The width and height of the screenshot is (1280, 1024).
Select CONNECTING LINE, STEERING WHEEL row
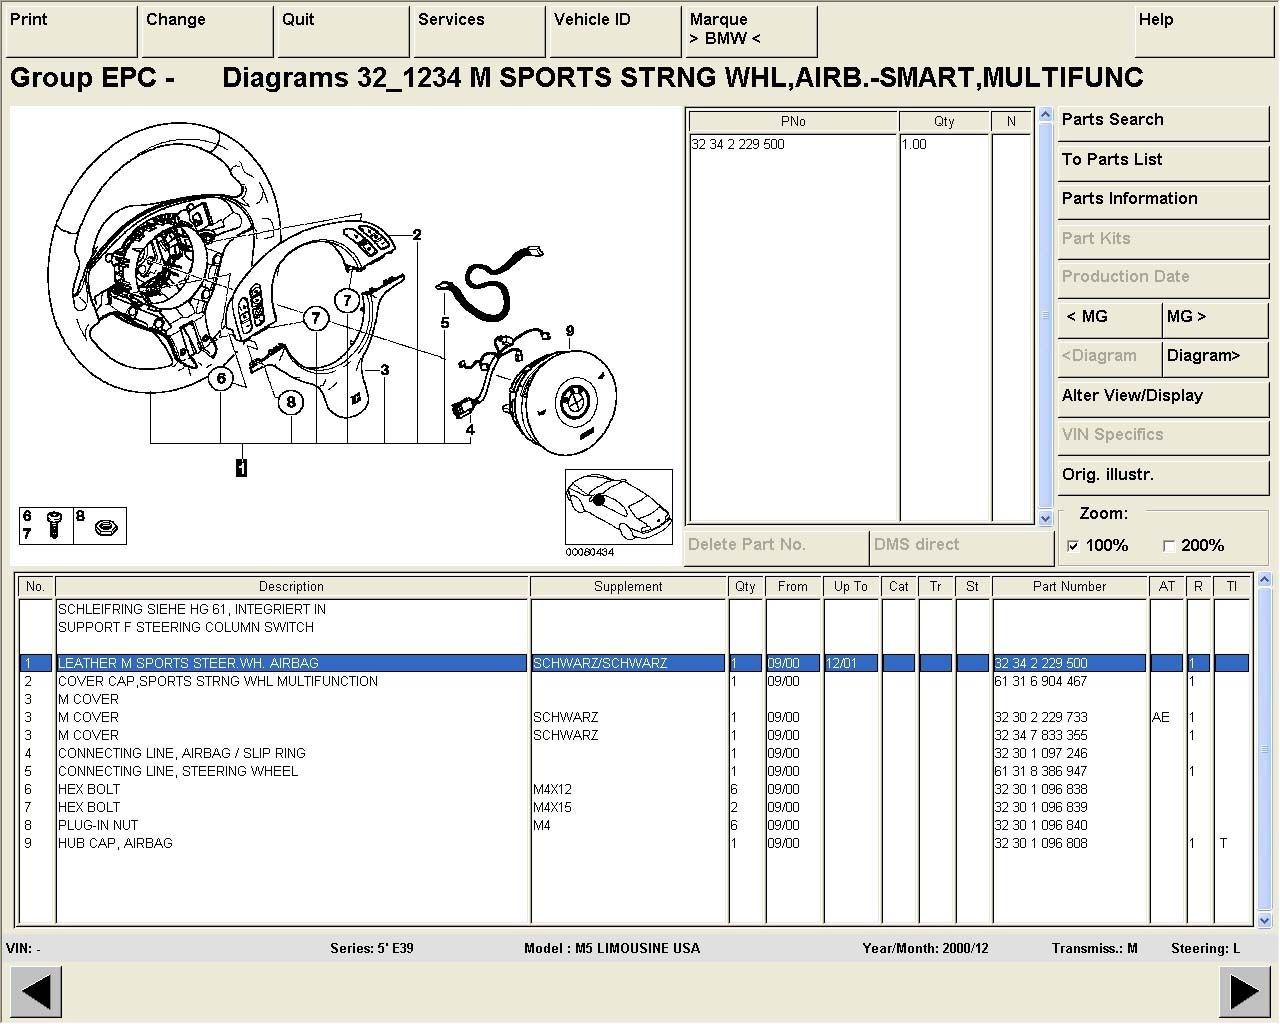[634, 771]
